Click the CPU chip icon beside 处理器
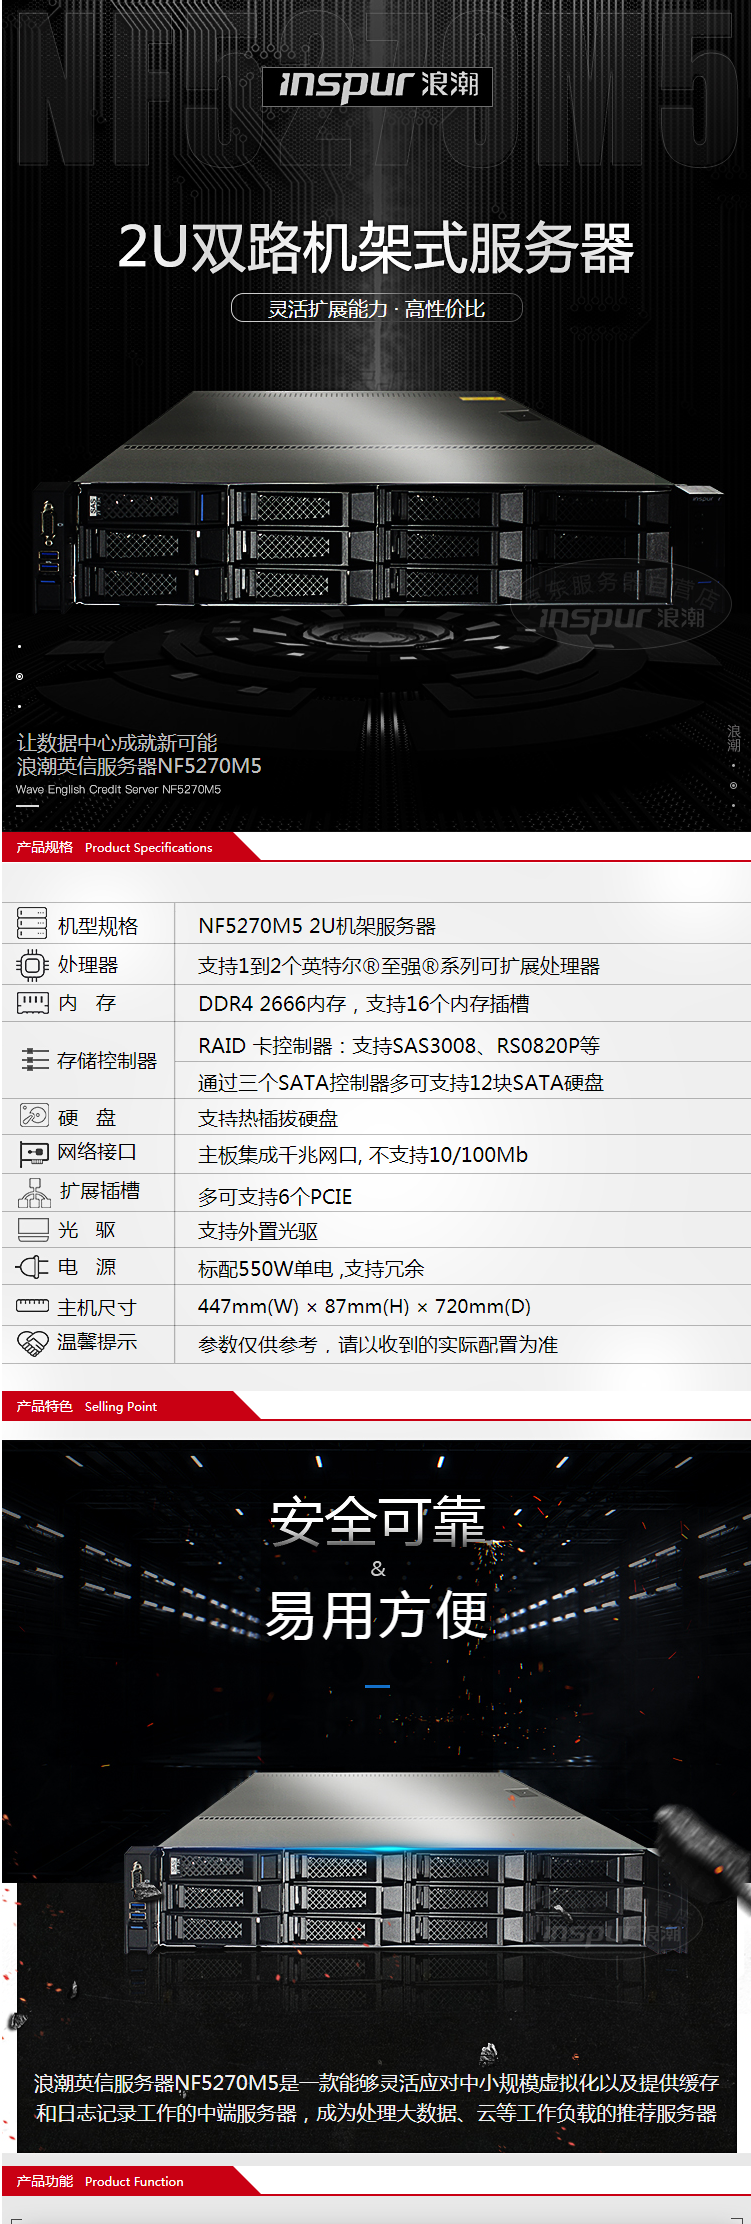 [32, 965]
